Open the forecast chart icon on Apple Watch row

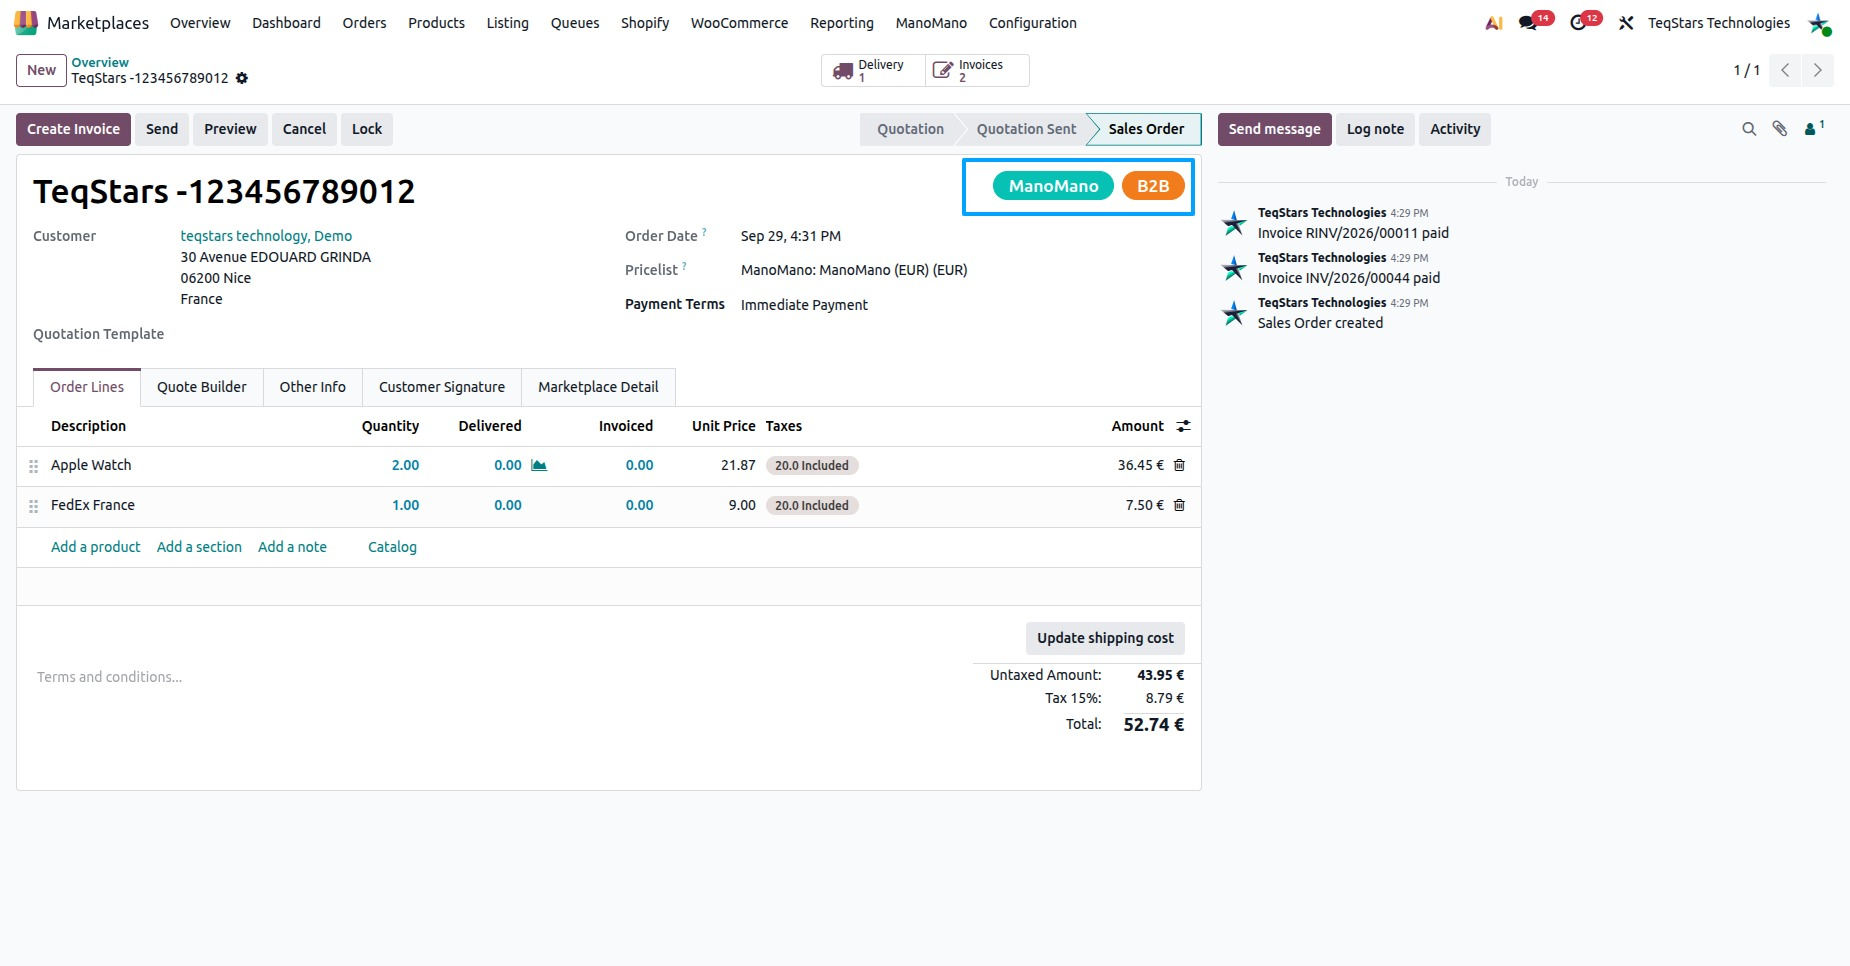[539, 465]
